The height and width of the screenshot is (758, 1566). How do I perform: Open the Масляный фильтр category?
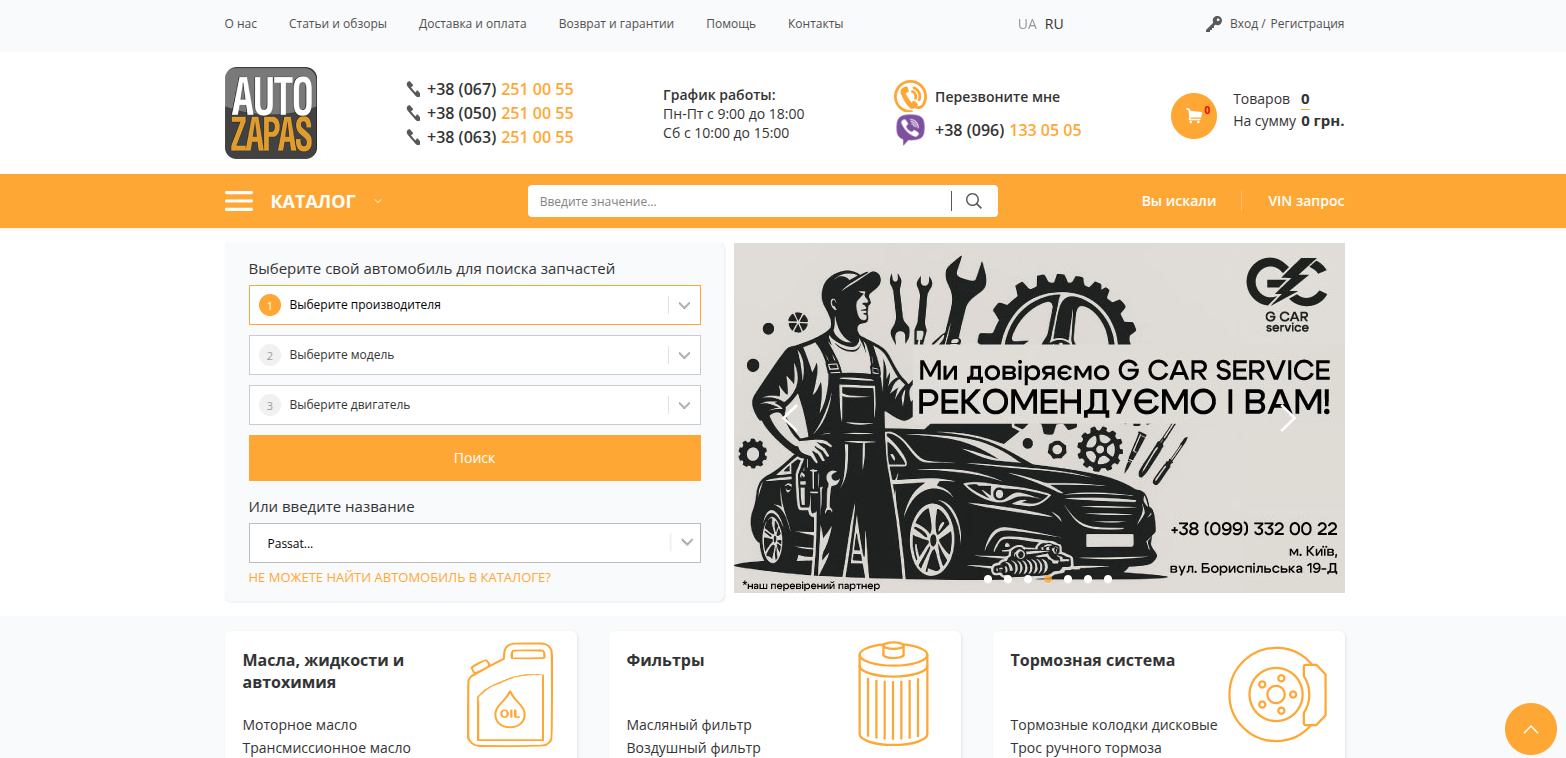[x=689, y=725]
